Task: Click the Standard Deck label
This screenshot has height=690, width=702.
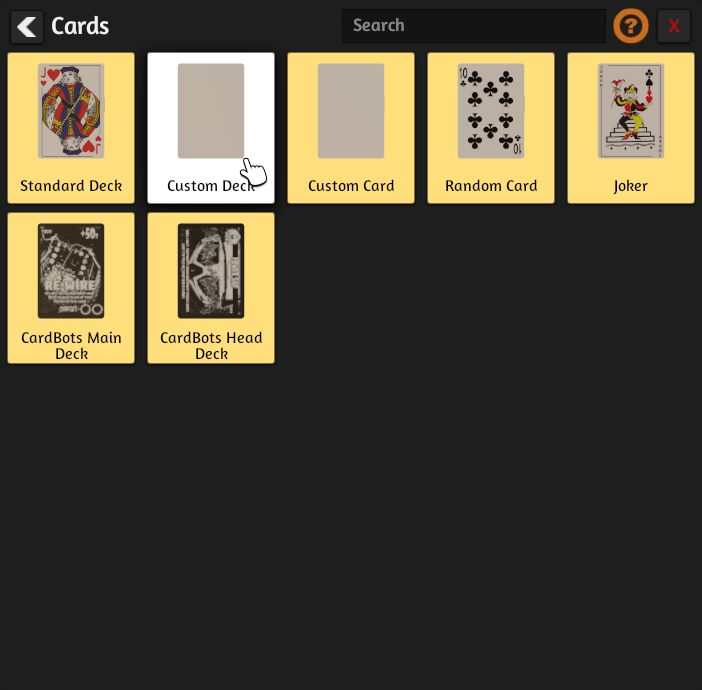Action: [71, 186]
